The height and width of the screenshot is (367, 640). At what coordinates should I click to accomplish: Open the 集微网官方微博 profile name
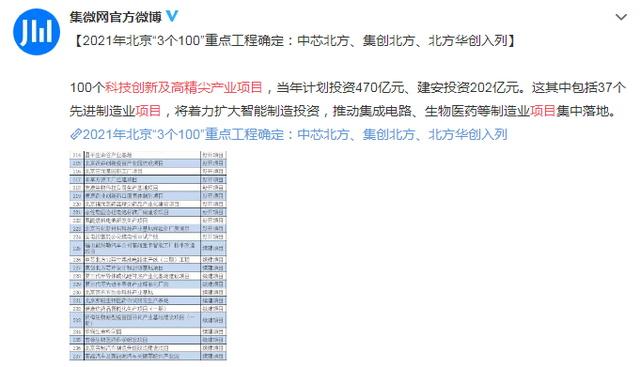click(116, 17)
